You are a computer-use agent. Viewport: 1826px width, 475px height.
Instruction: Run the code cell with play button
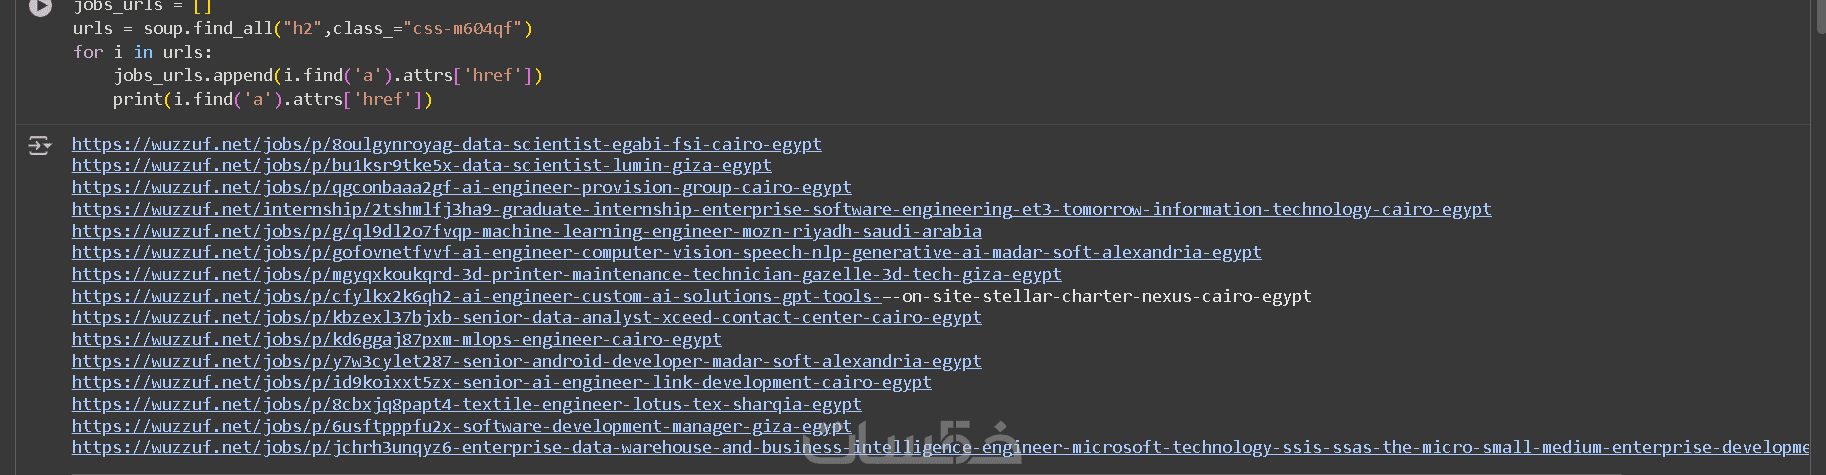click(40, 7)
